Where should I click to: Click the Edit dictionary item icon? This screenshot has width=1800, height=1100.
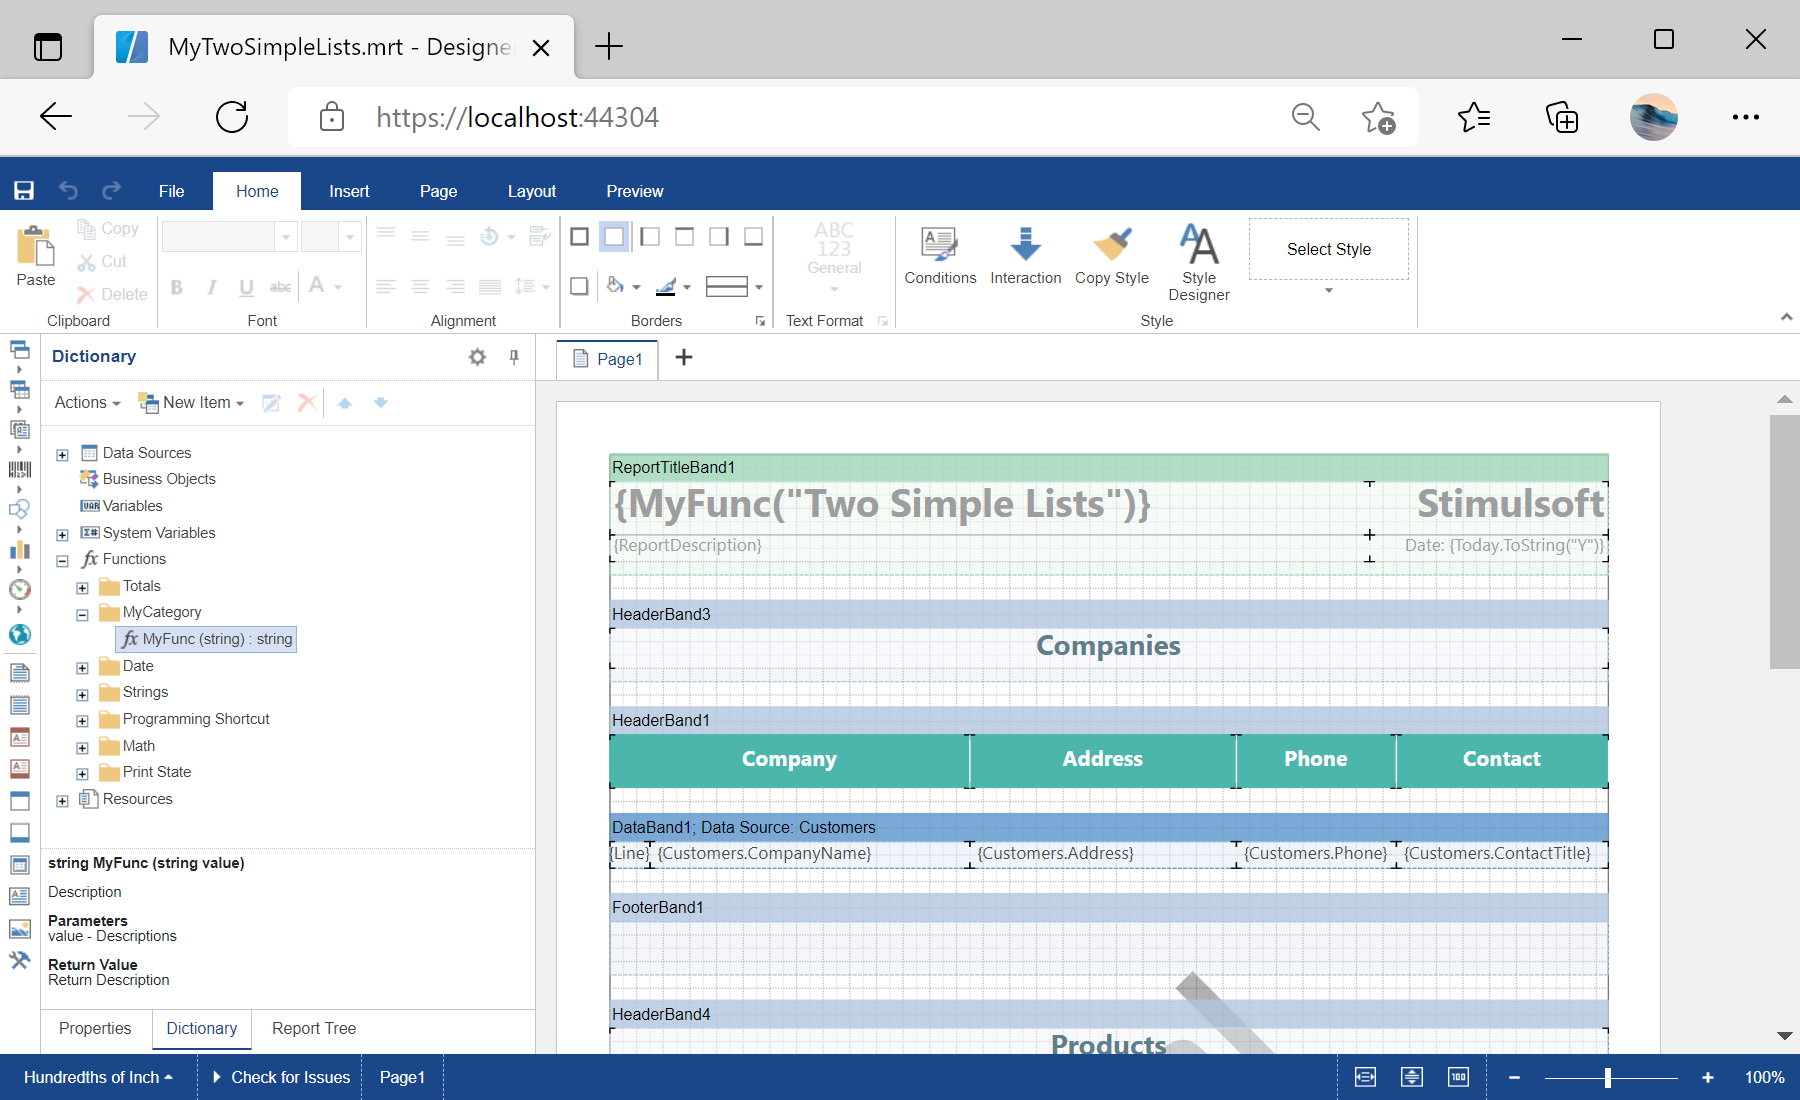271,403
